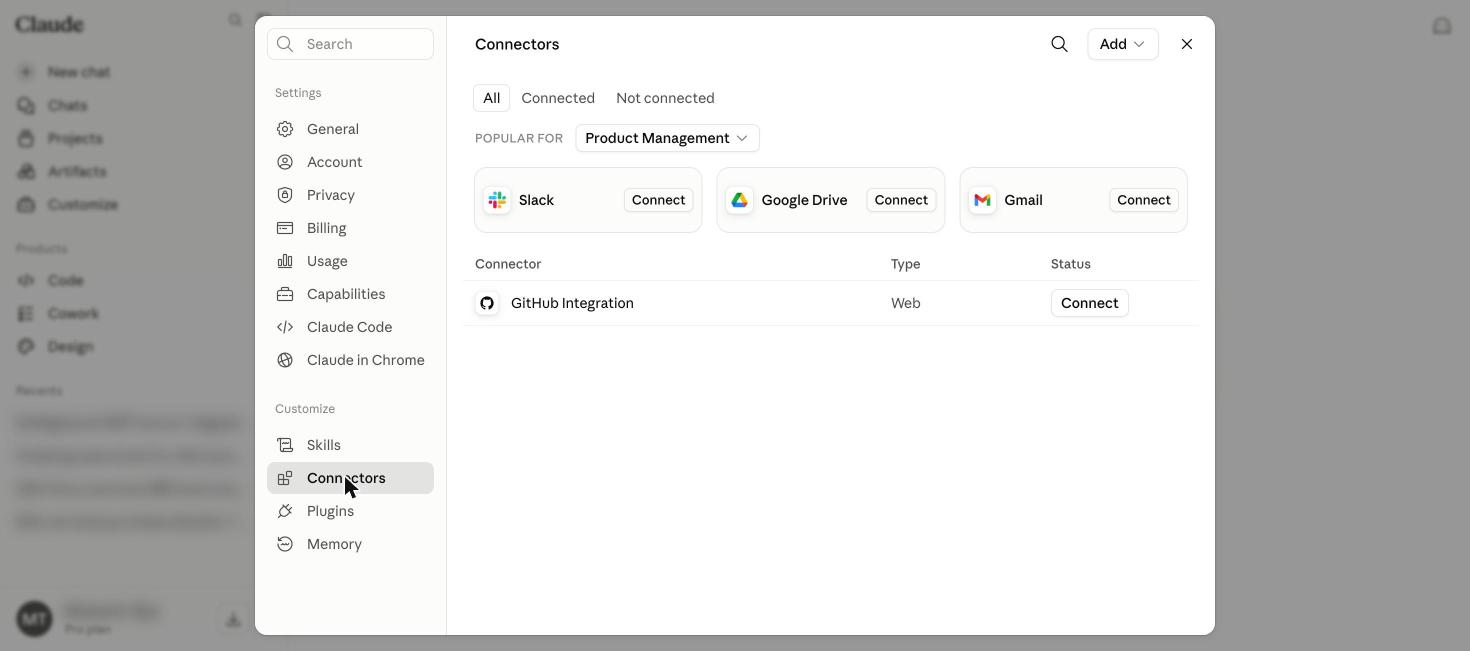1470x651 pixels.
Task: Click the Gmail logo icon
Action: pos(982,200)
